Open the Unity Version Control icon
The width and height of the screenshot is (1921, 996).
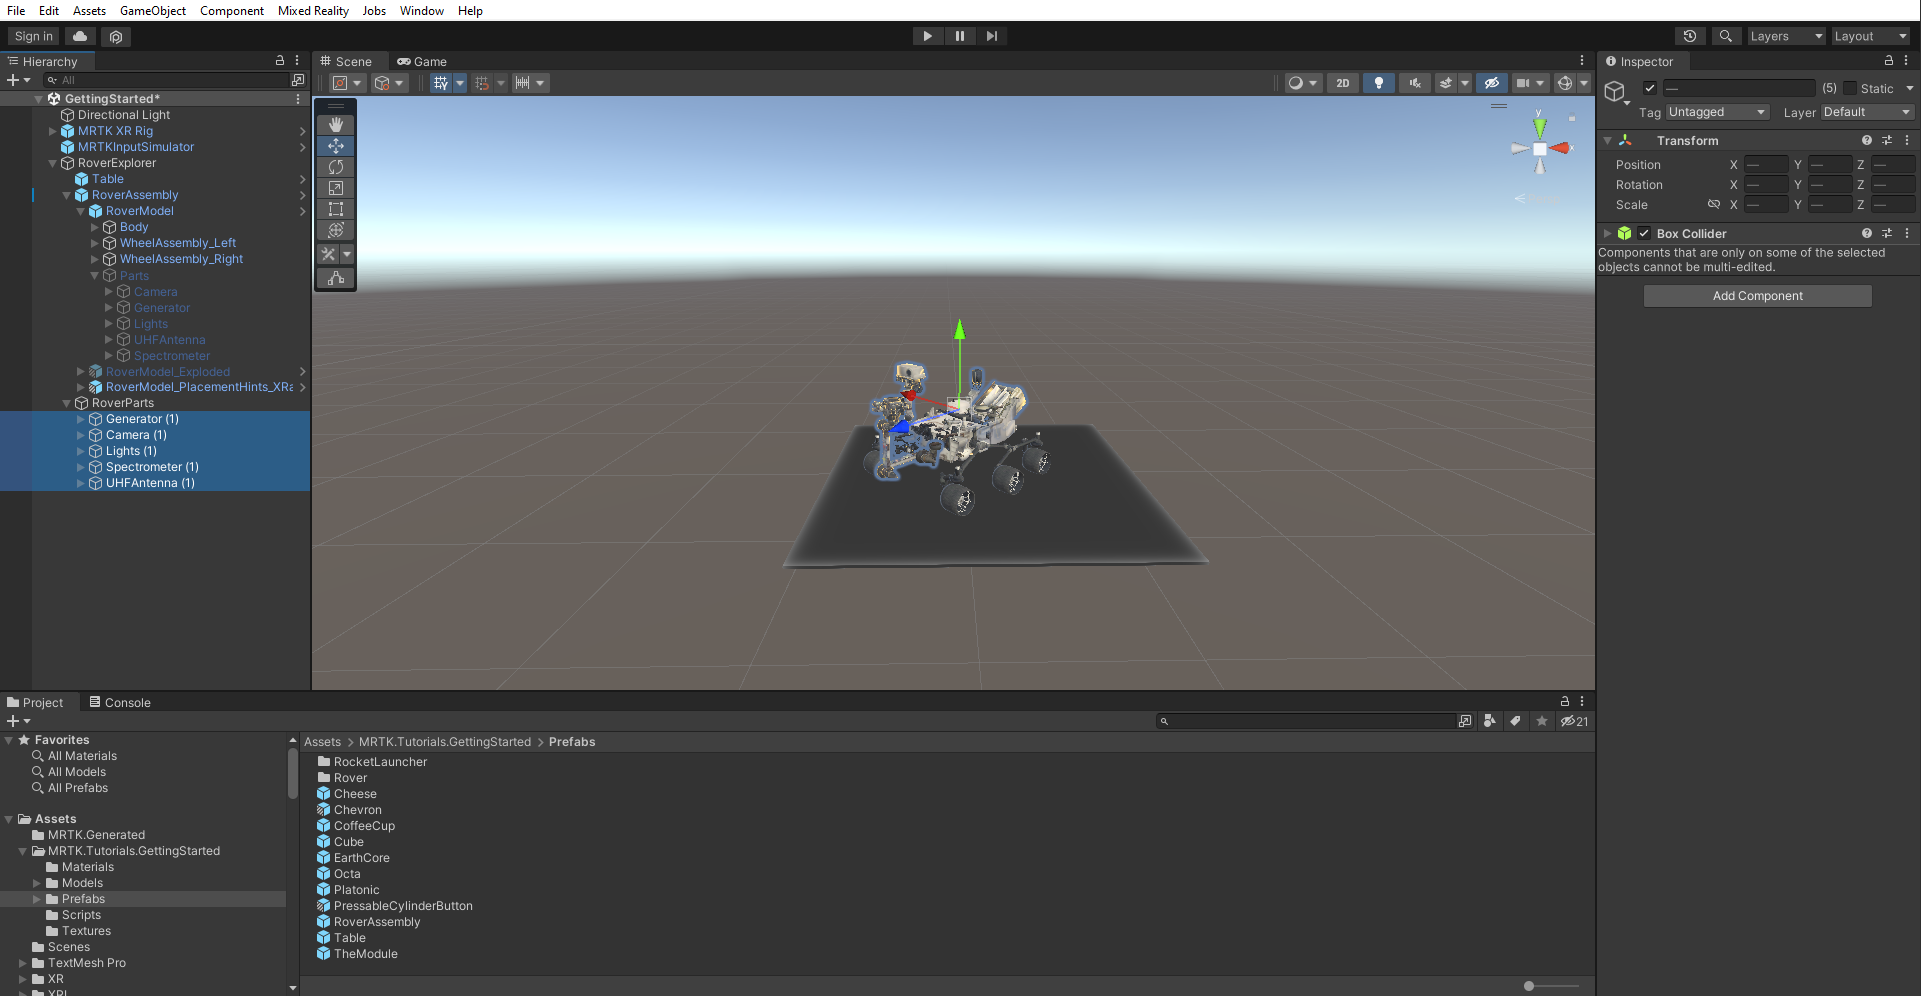[116, 36]
